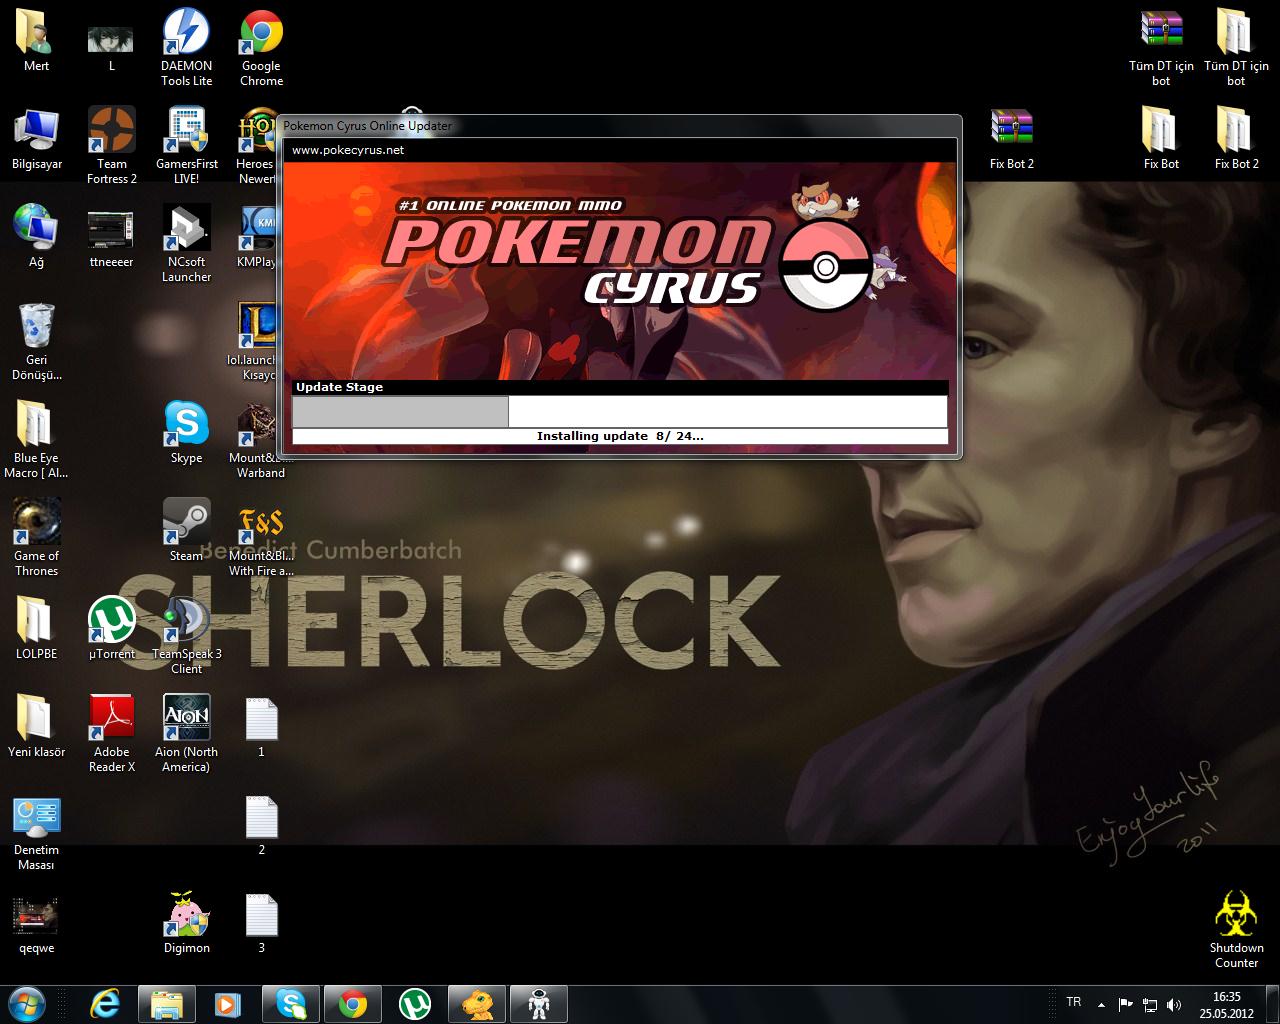Open the Mert user folder icon

point(36,41)
